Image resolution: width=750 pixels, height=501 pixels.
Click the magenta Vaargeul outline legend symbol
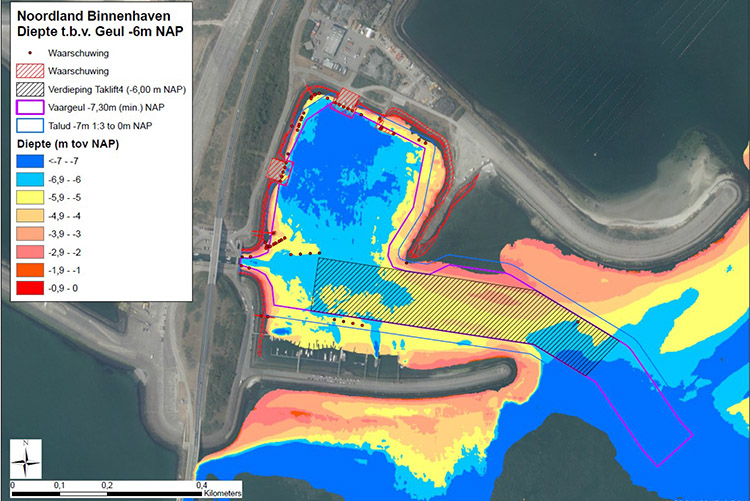coord(30,107)
